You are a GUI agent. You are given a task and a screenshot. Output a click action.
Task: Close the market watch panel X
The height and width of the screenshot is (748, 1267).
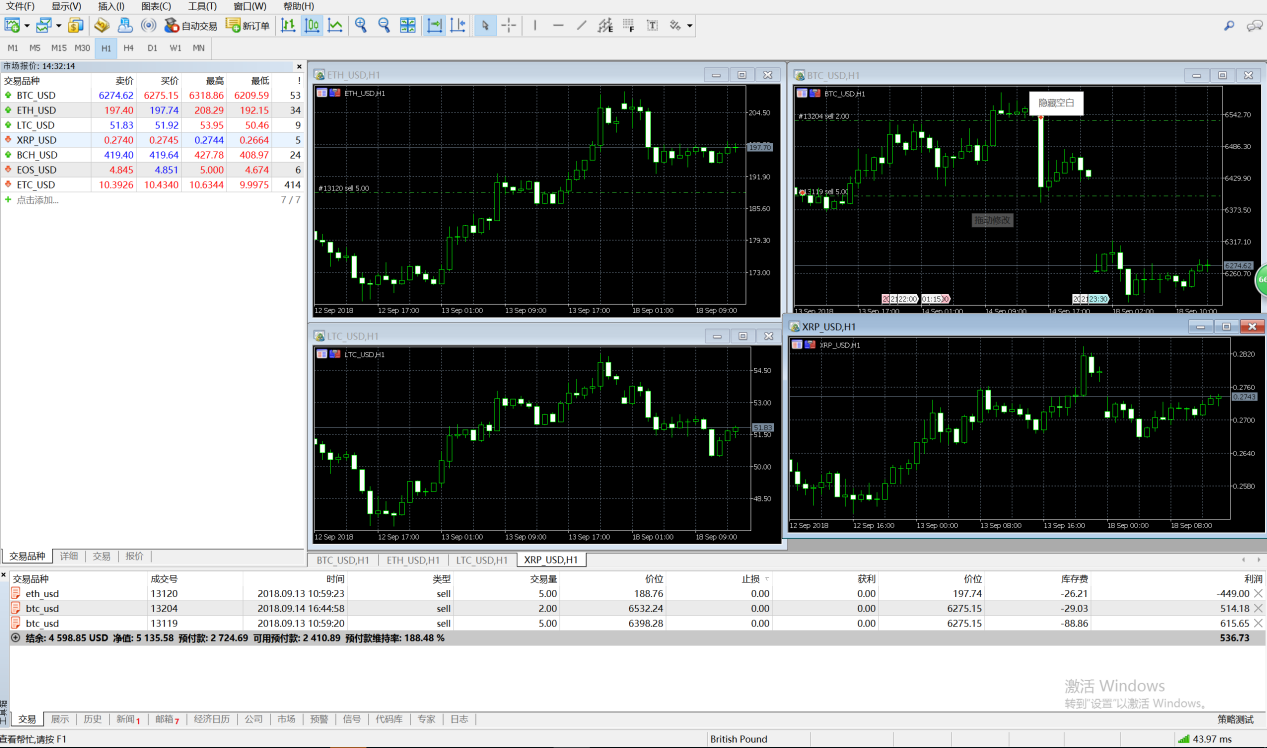299,66
